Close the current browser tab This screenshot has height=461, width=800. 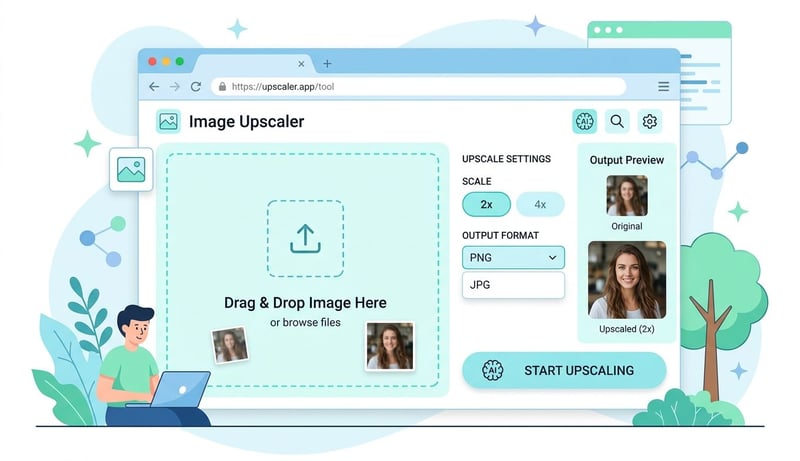click(x=301, y=64)
